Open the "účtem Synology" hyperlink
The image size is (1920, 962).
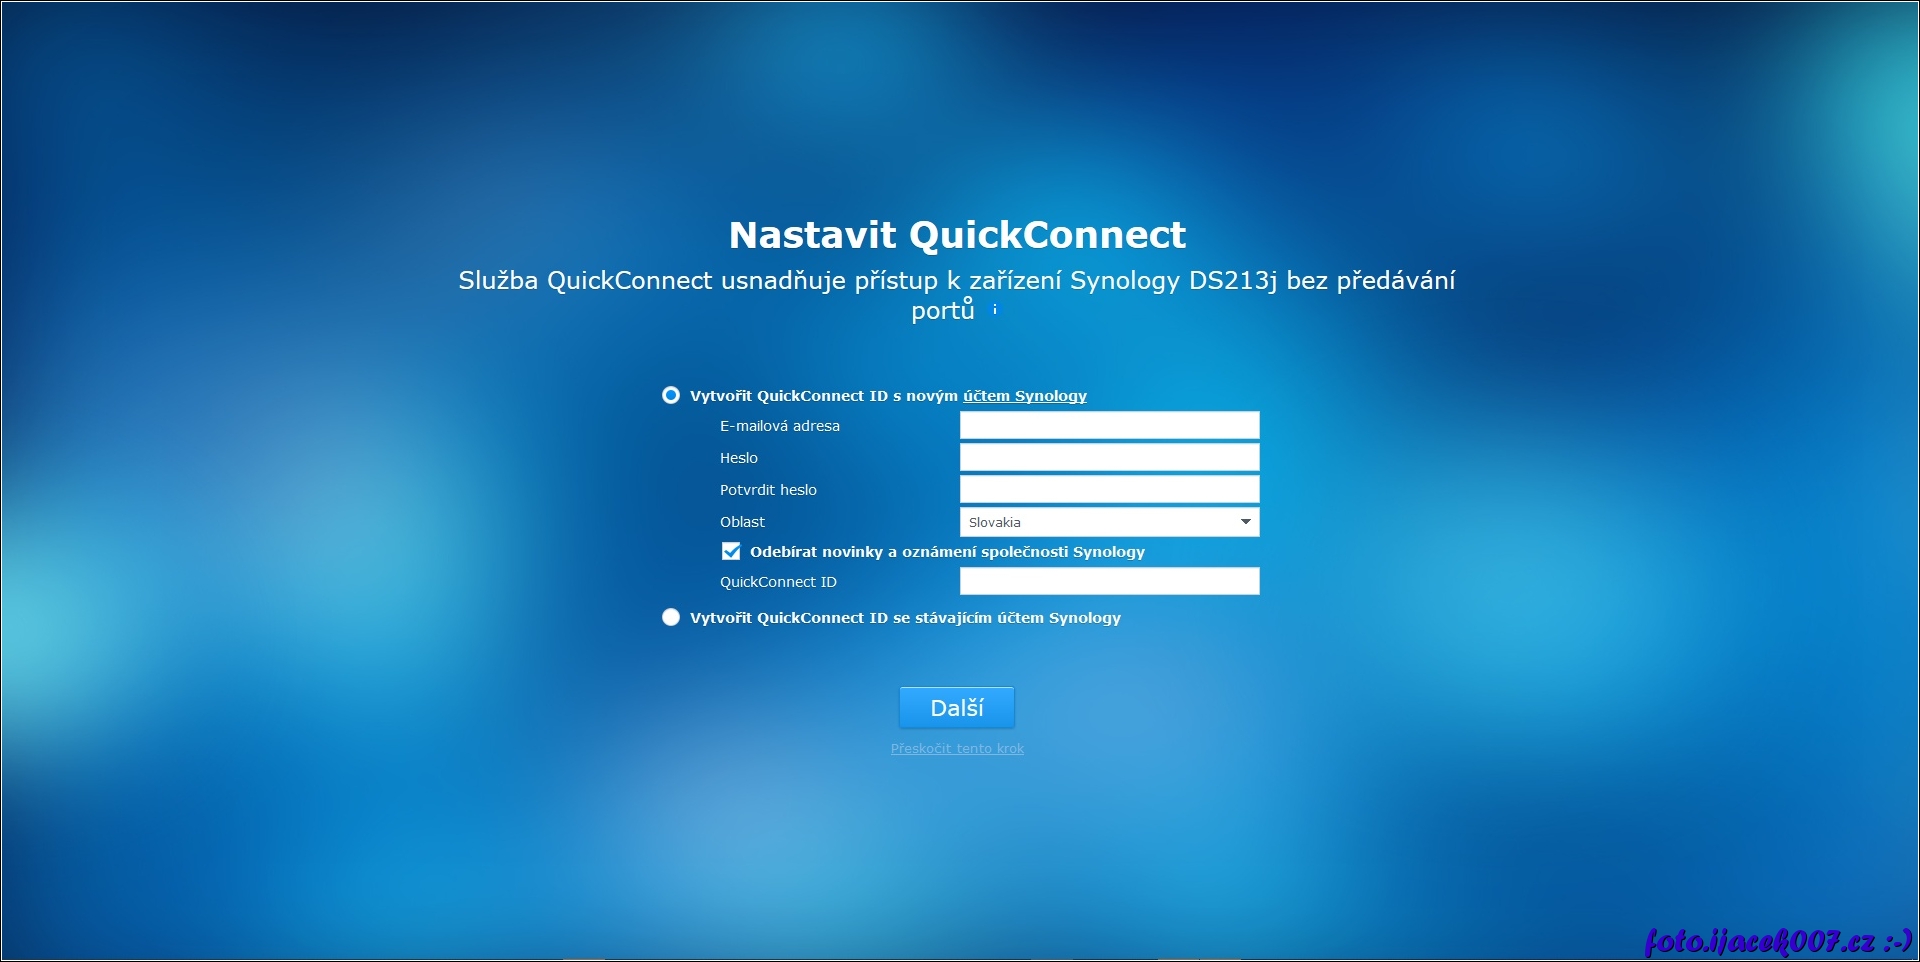1024,396
